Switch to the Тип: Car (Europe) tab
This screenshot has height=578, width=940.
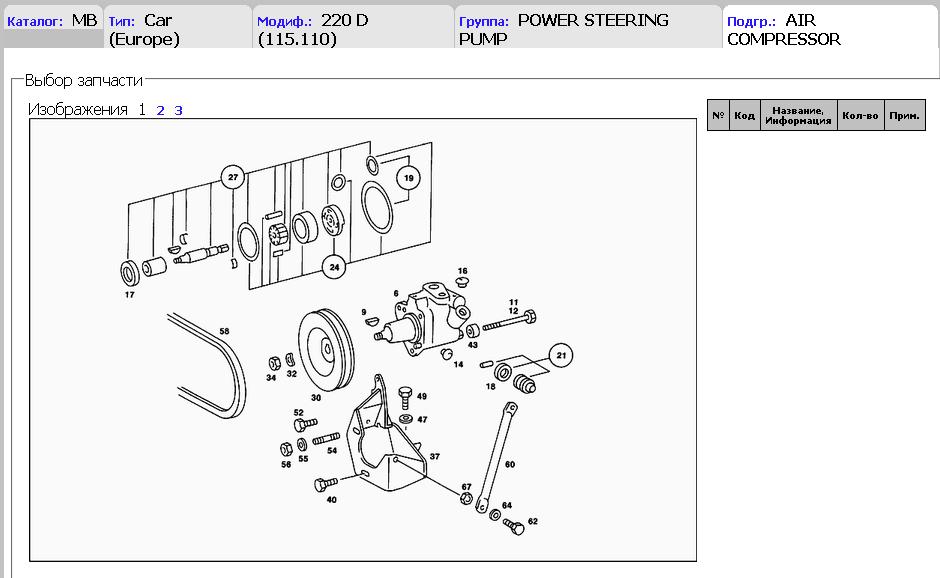(177, 29)
